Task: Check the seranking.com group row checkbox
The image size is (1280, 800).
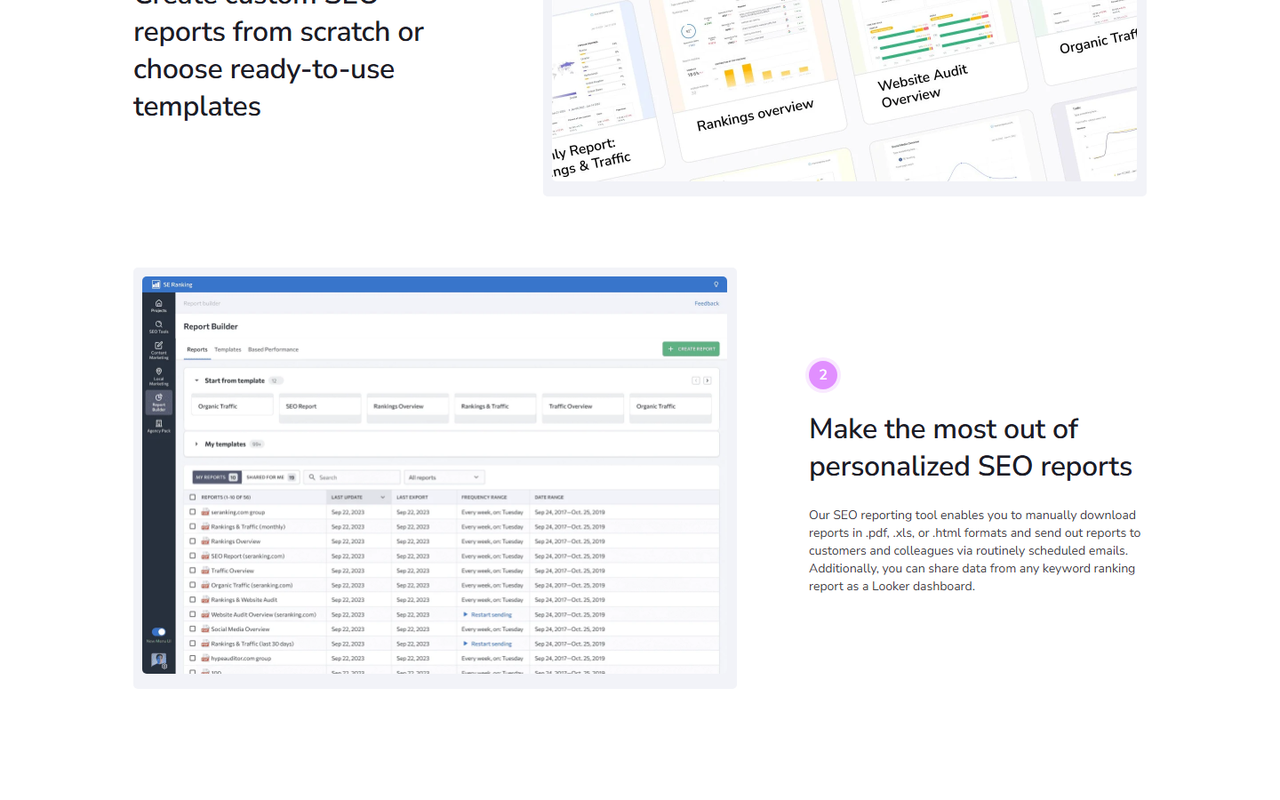Action: [193, 512]
